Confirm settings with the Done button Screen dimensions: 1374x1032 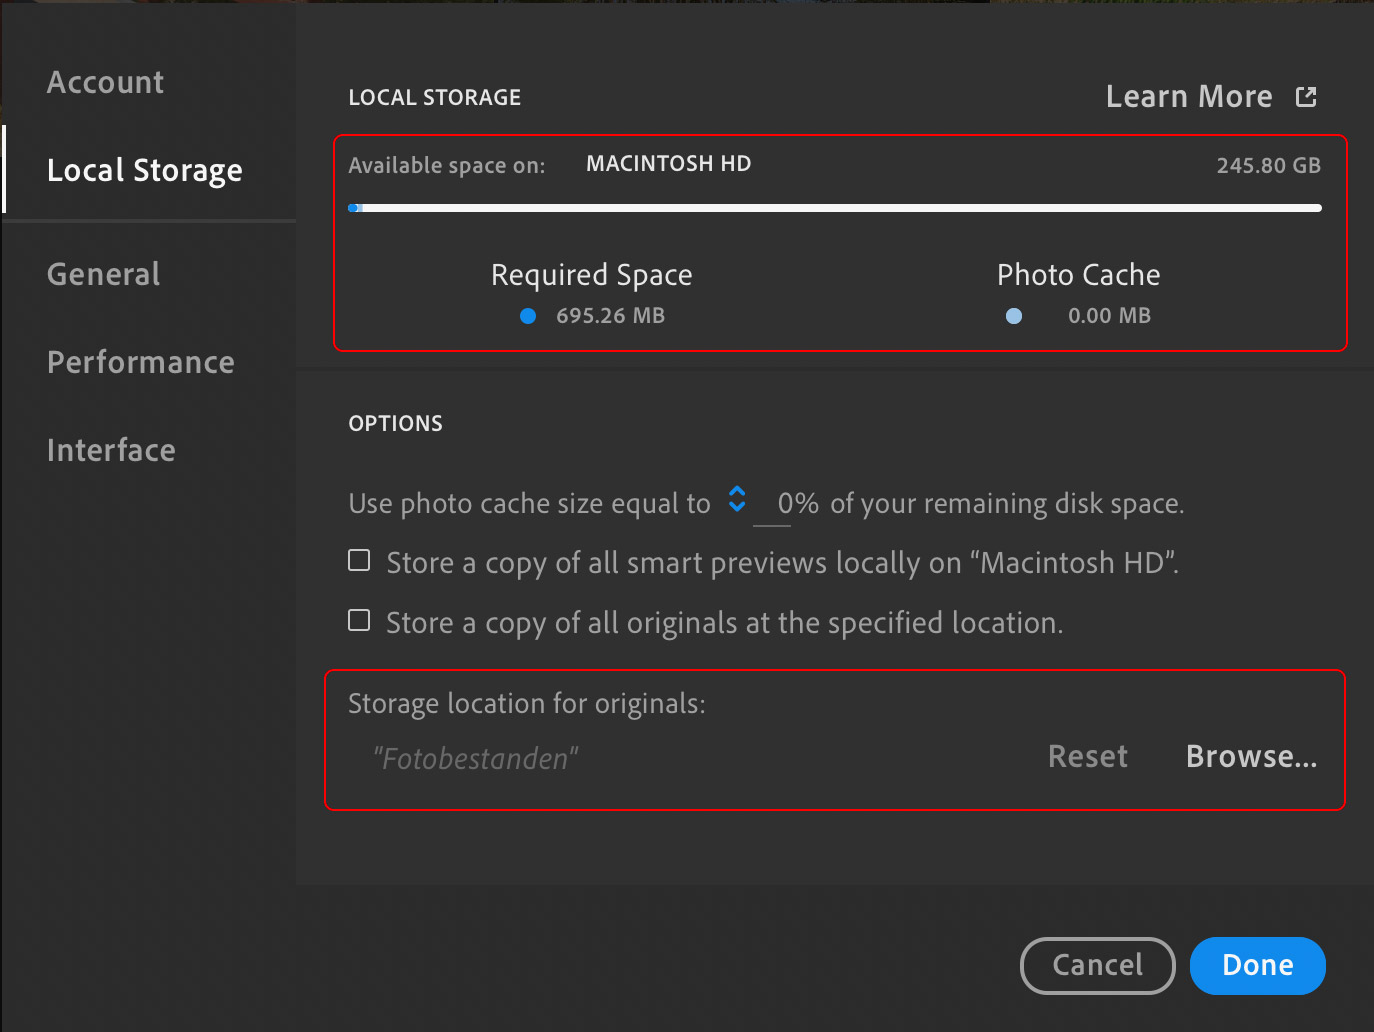pos(1257,965)
